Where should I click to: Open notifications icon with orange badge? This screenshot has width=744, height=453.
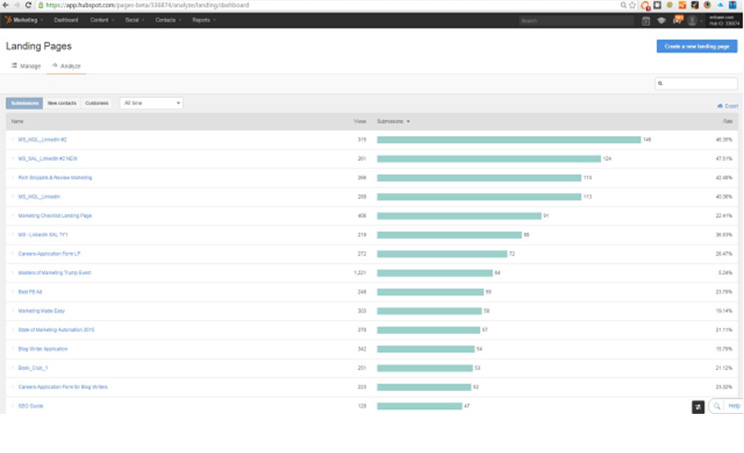(x=678, y=20)
